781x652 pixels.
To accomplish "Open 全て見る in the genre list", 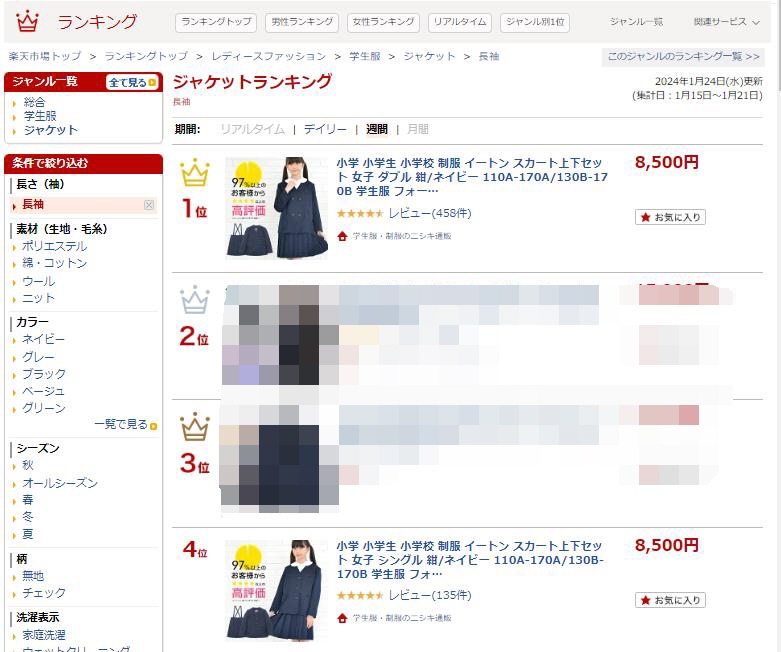I will (132, 82).
